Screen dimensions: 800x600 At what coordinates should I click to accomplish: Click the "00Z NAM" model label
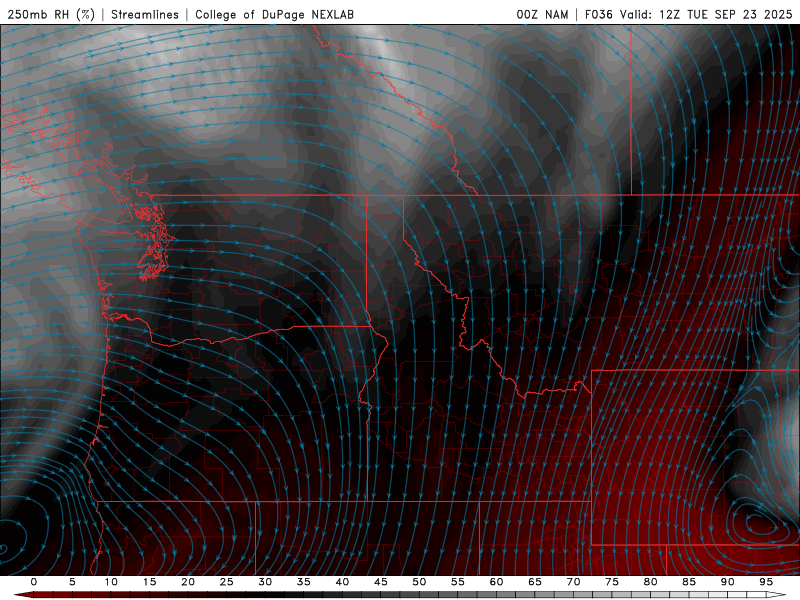[542, 14]
